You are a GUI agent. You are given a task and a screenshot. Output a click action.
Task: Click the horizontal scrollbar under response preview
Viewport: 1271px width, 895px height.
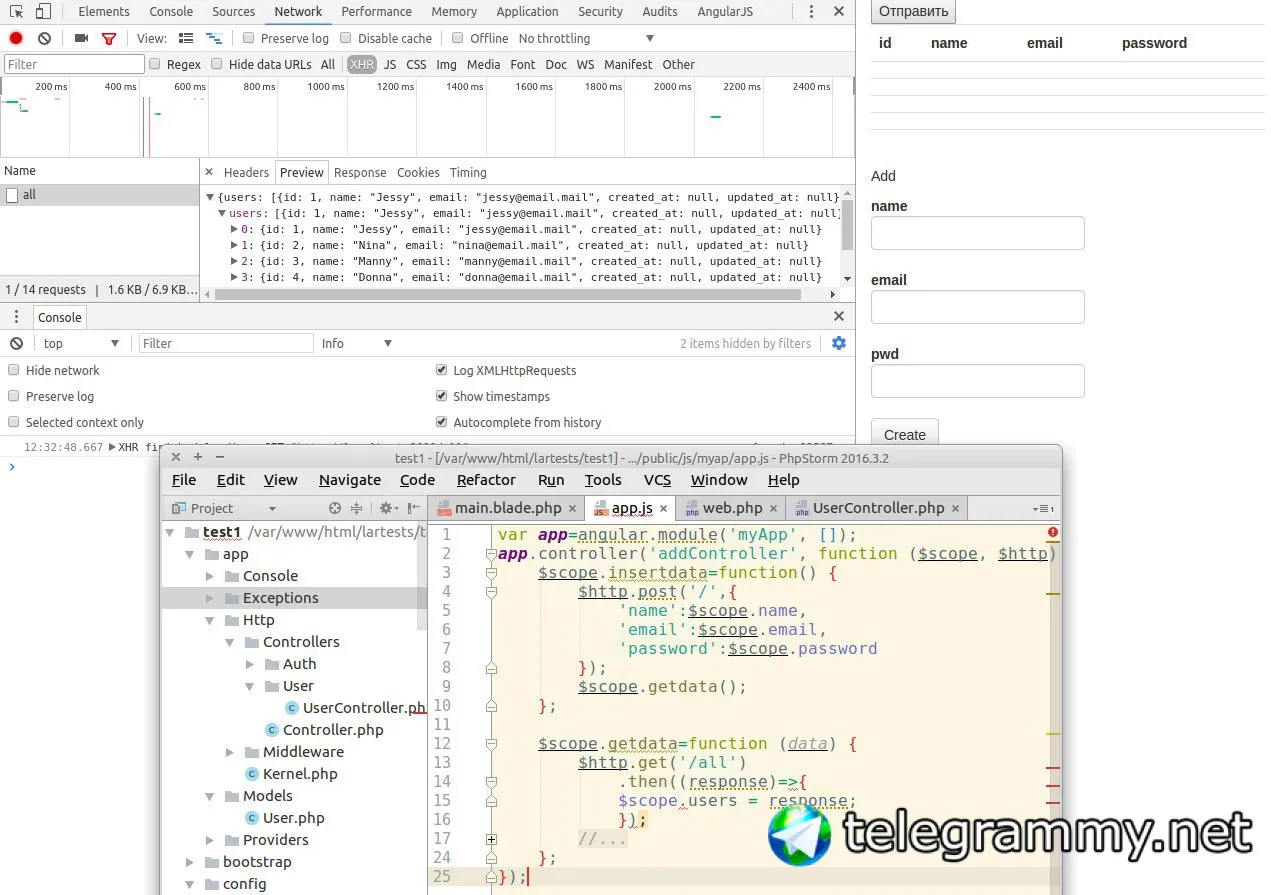pos(507,294)
